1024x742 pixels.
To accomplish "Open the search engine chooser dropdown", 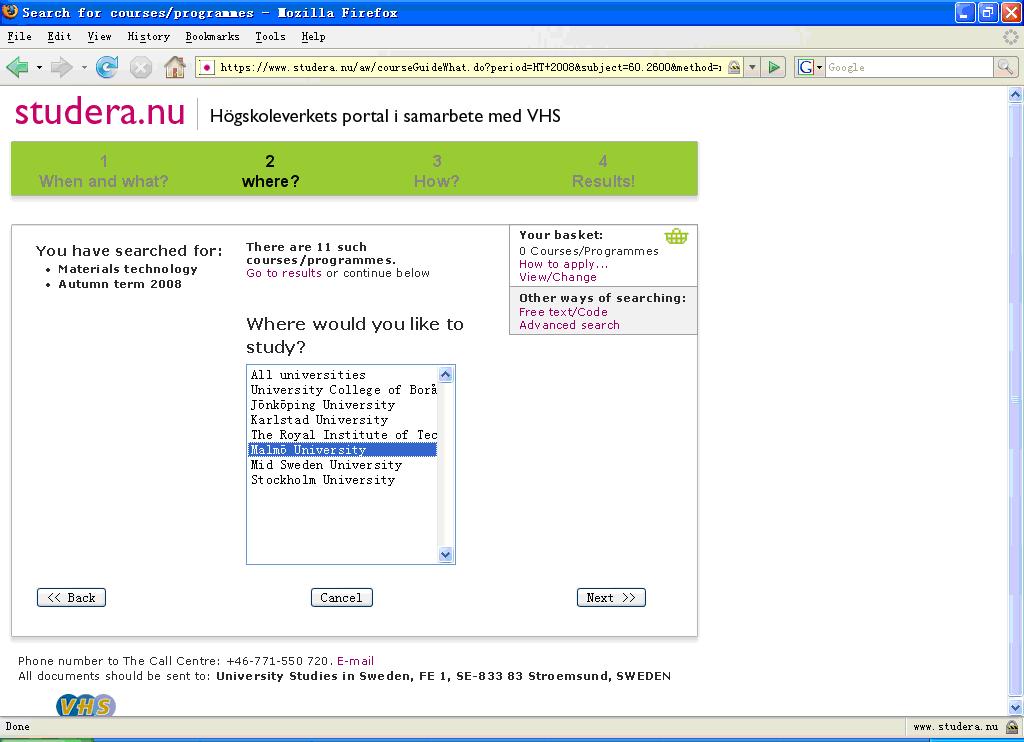I will (x=819, y=67).
